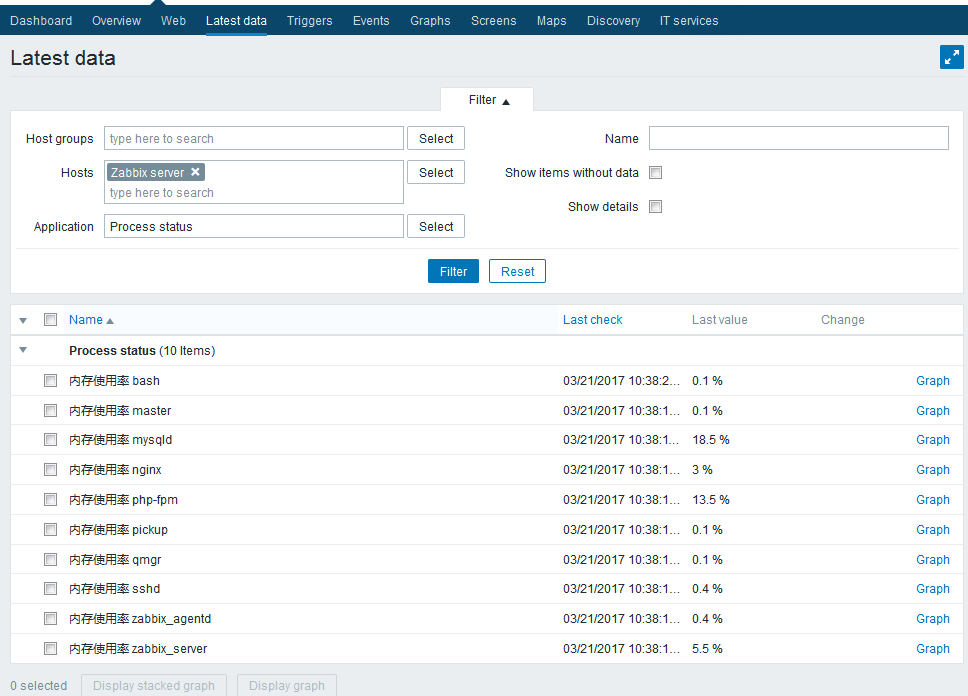Collapse Process status group
Viewport: 968px width, 696px height.
[23, 350]
